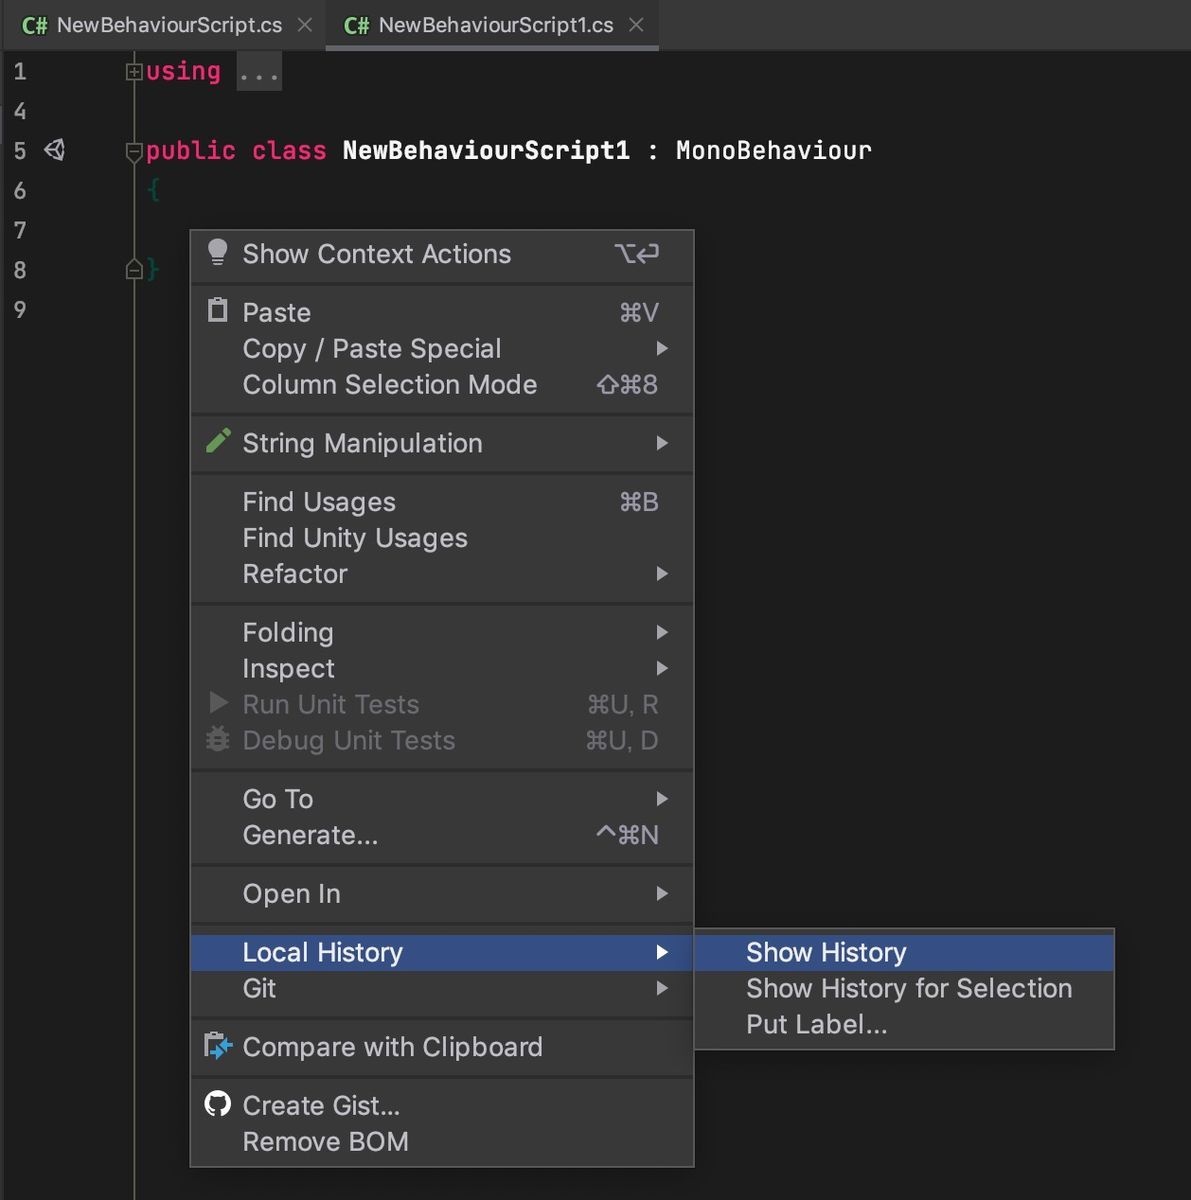1191x1200 pixels.
Task: Click Put Label in the submenu
Action: coord(816,1024)
